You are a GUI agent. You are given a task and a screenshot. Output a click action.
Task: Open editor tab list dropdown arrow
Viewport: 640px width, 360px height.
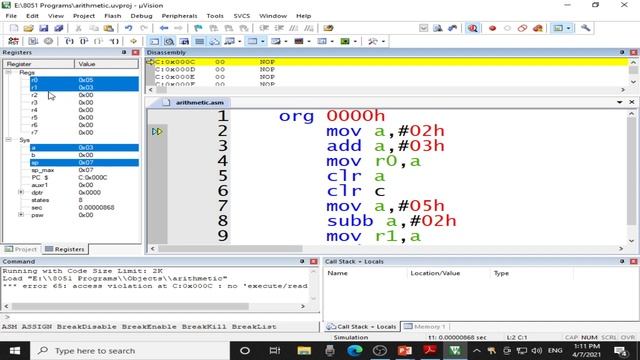620,102
